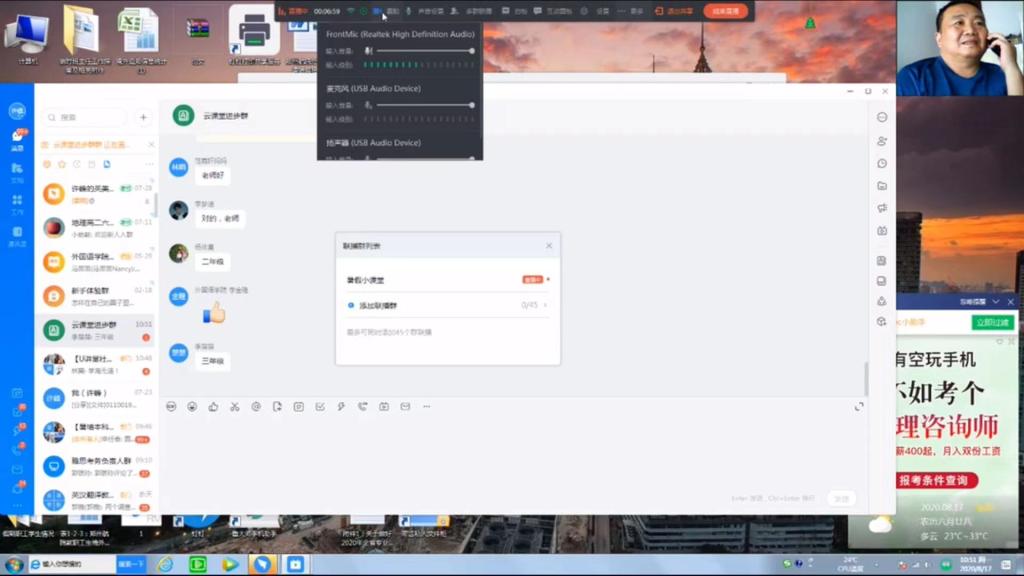This screenshot has height=576, width=1024.
Task: Select the blue document filter icon above the chat list
Action: click(x=107, y=164)
